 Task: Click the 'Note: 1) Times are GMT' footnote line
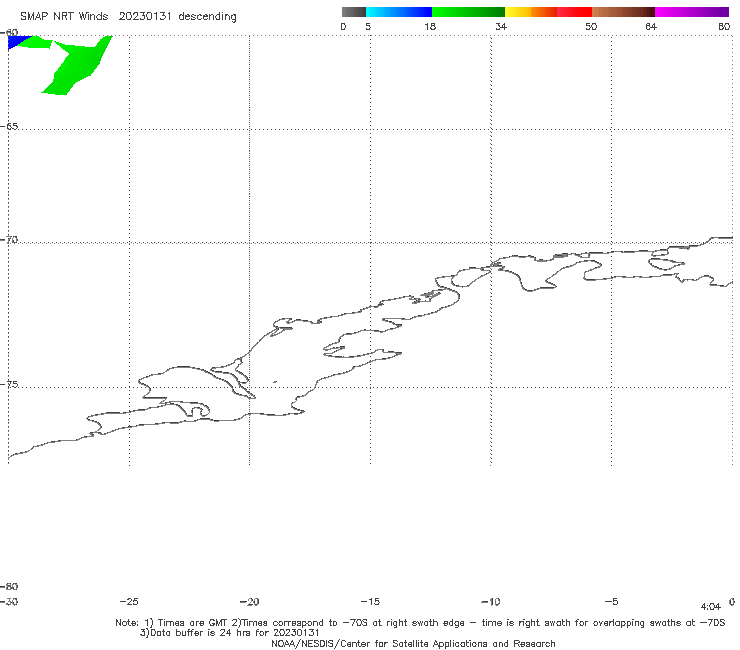click(x=420, y=623)
